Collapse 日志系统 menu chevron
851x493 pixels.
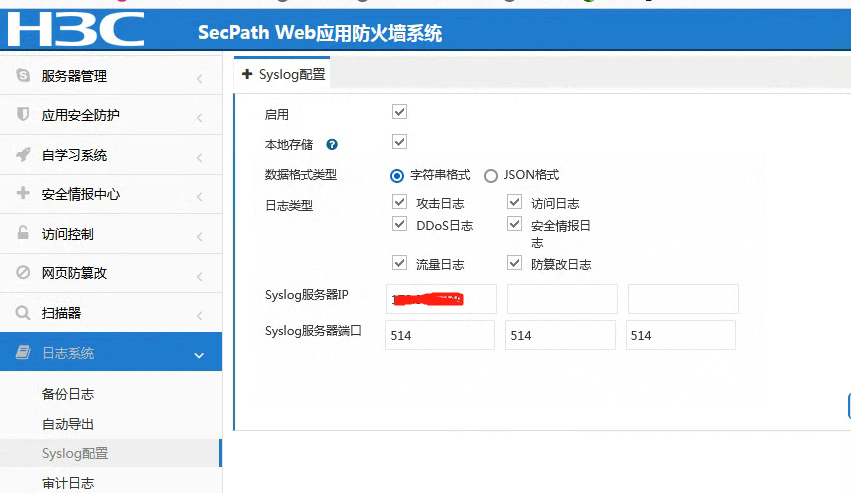[x=199, y=356]
